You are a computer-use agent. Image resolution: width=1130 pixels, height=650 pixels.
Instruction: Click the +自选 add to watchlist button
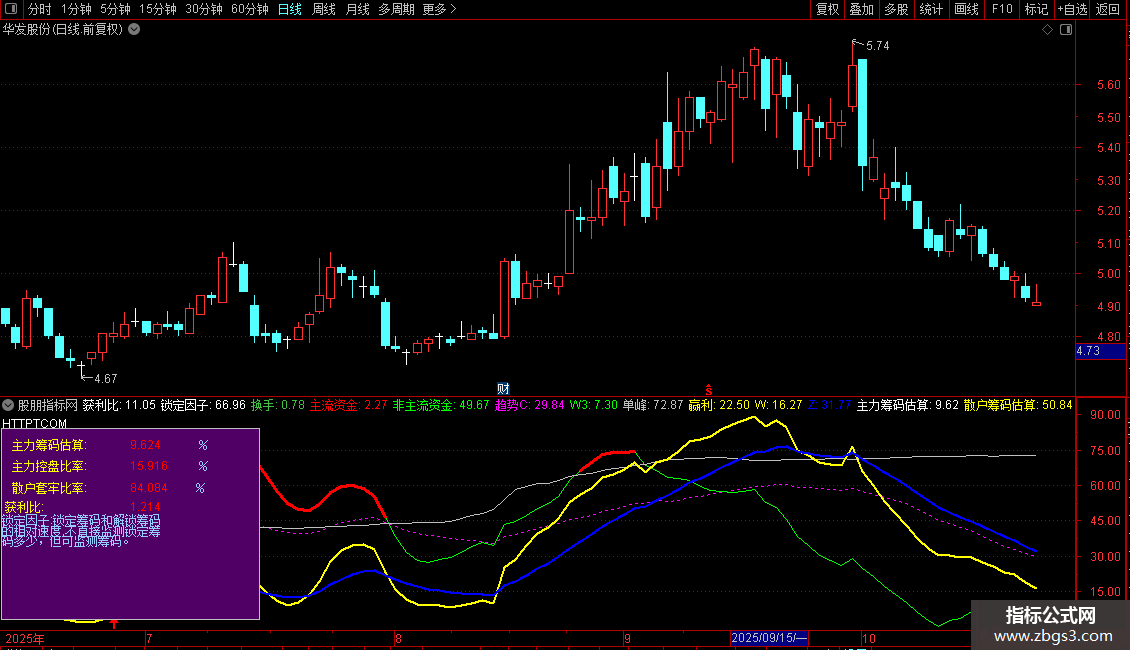click(1071, 10)
